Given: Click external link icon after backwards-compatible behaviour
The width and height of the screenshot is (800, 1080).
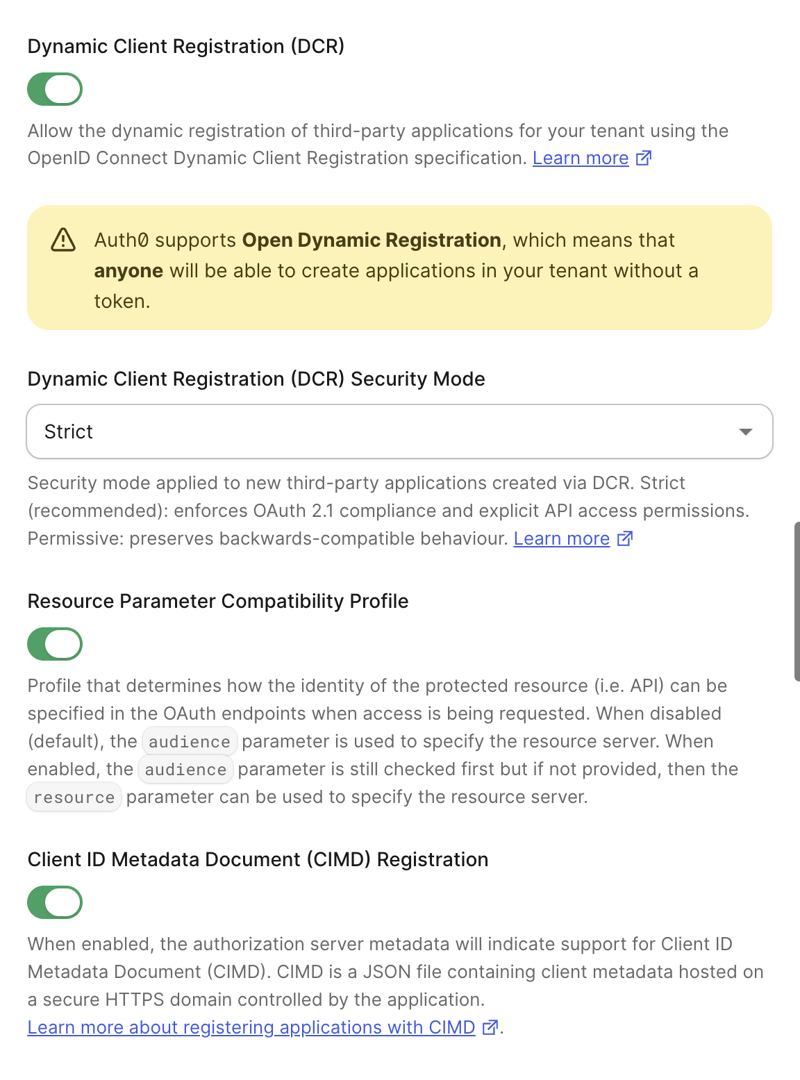Looking at the screenshot, I should tap(624, 539).
